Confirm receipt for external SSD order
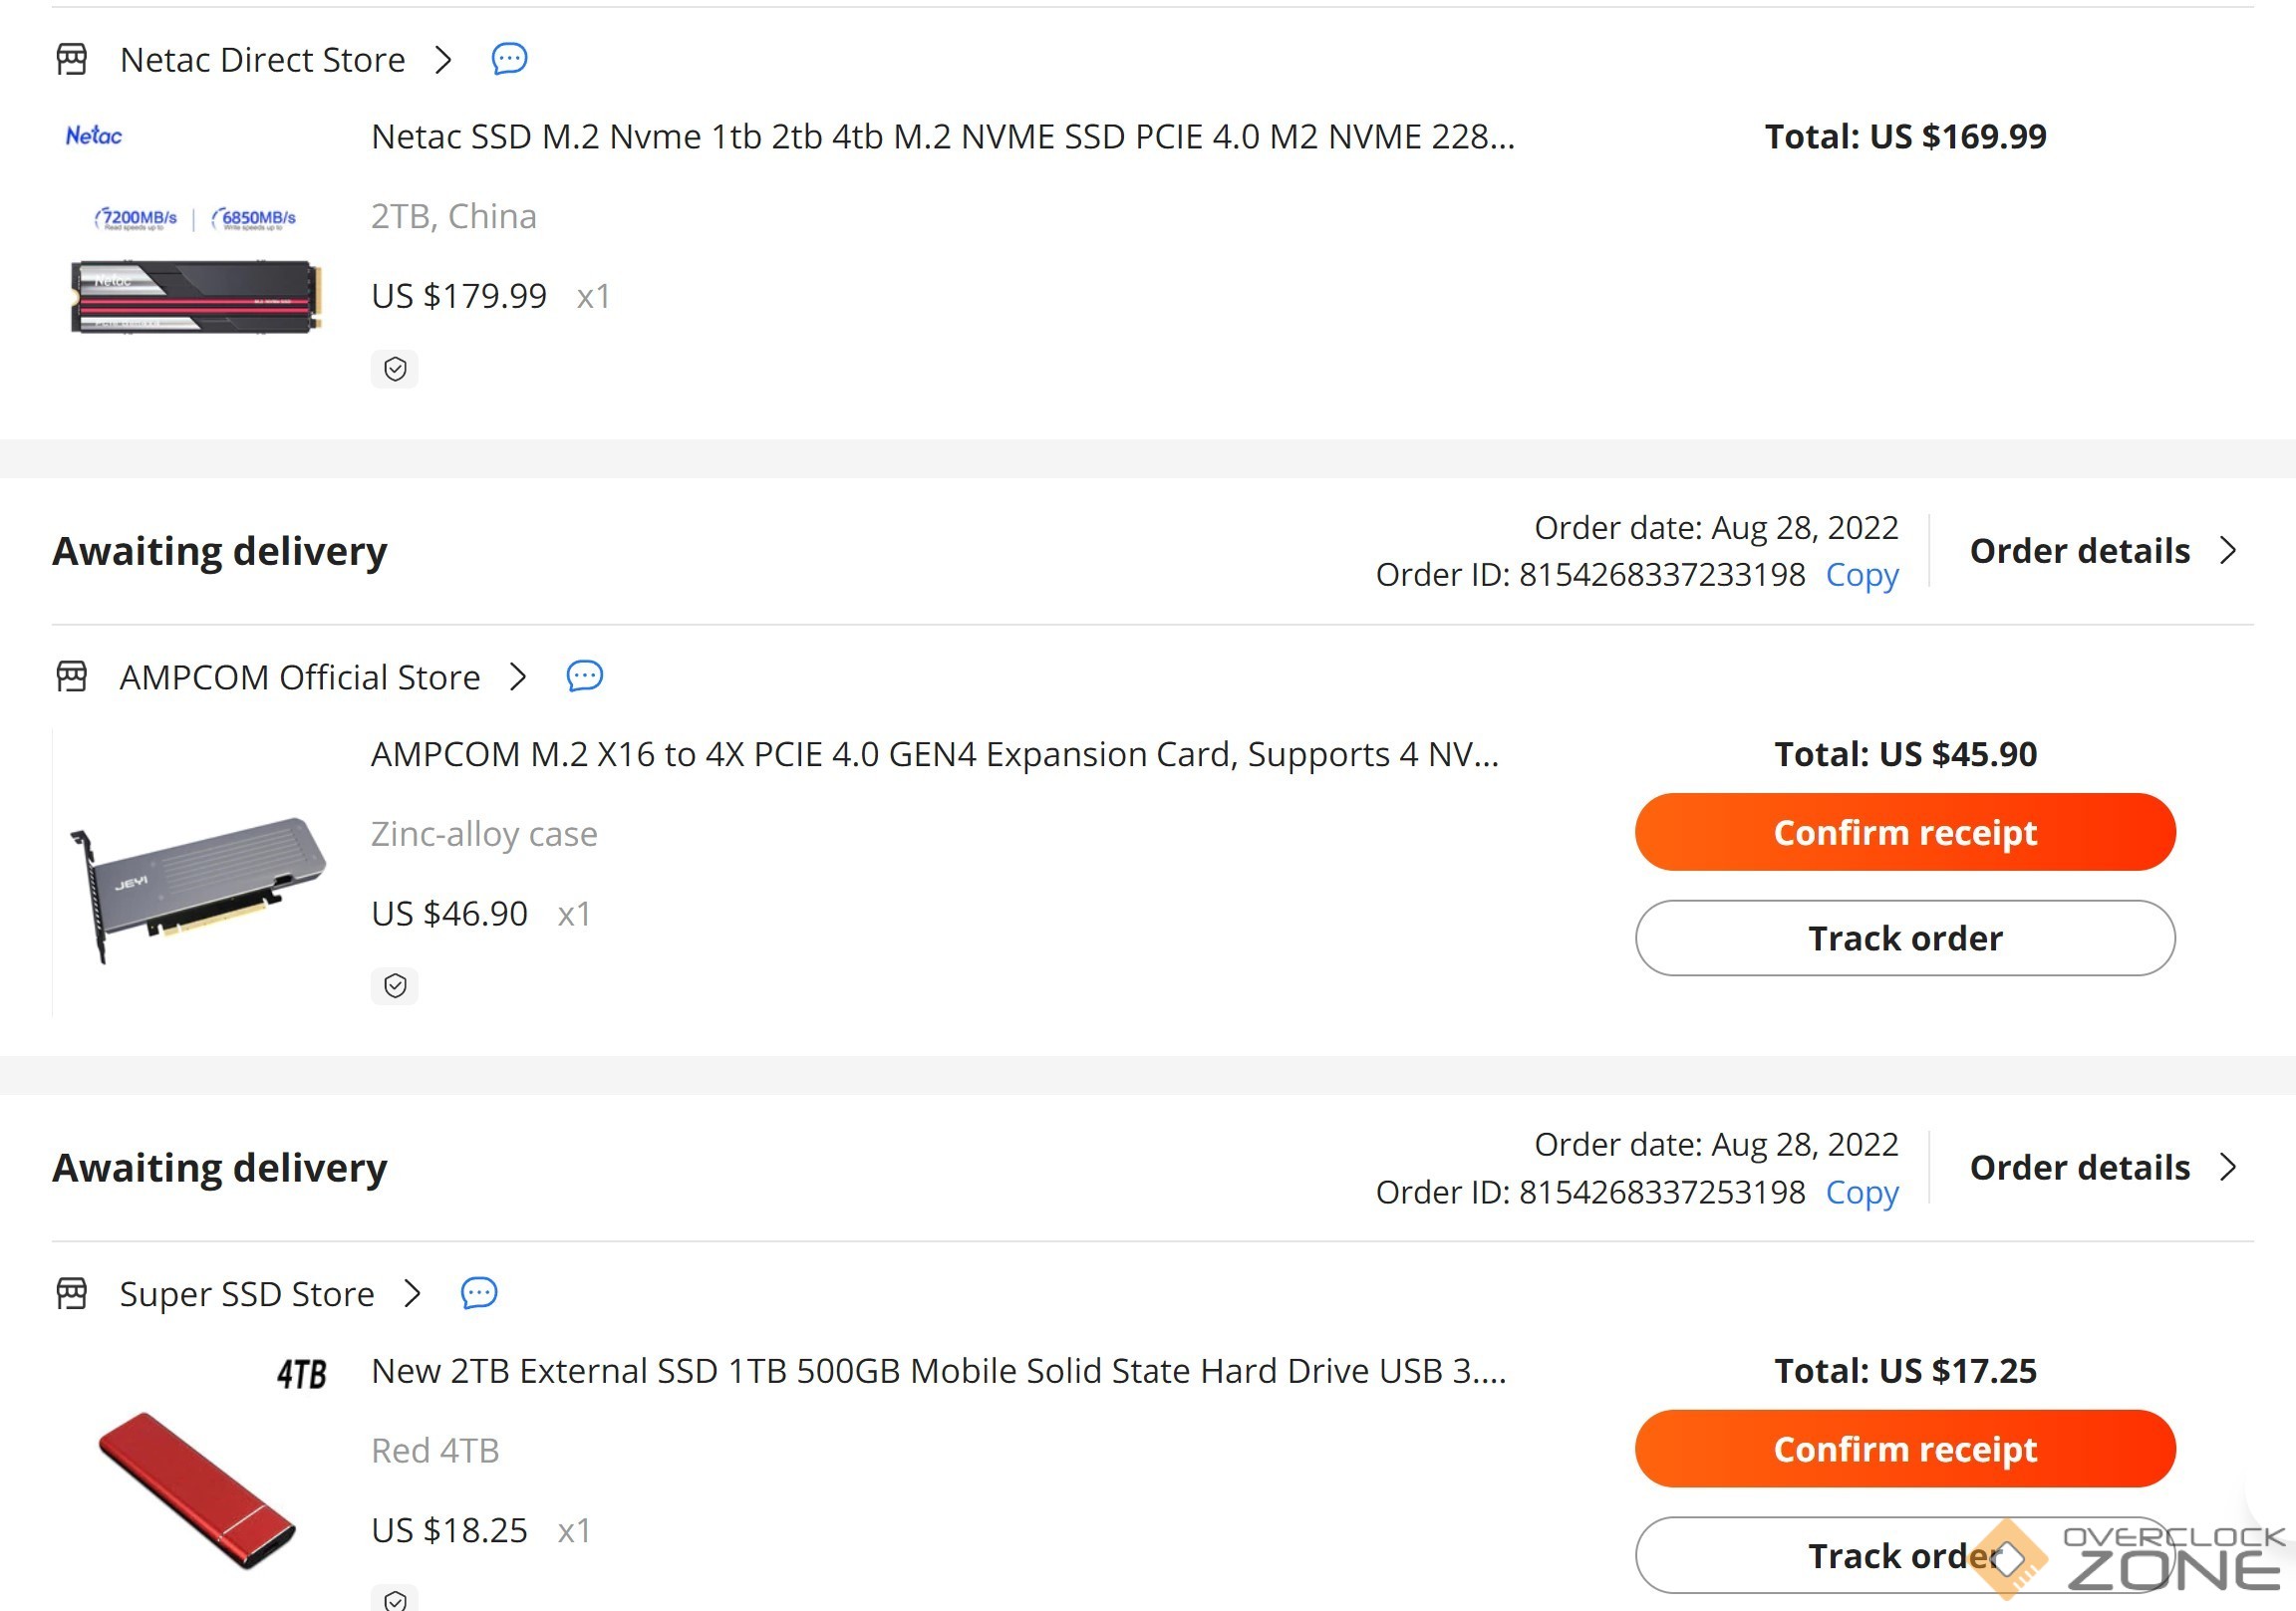The height and width of the screenshot is (1611, 2296). [x=1904, y=1449]
